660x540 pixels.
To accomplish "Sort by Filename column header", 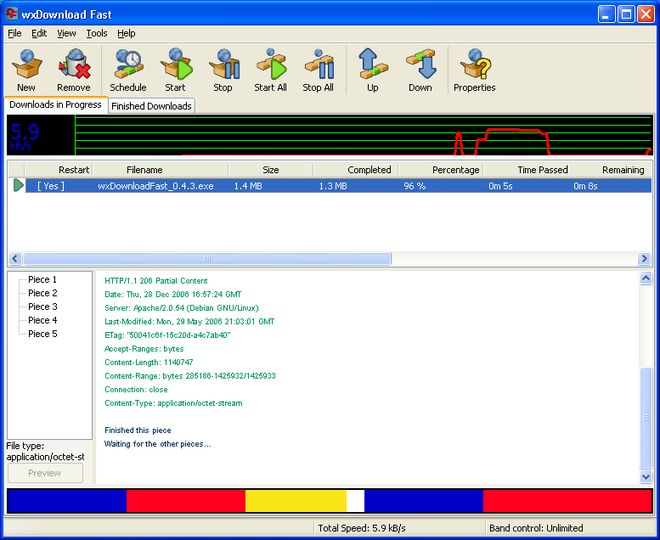I will 160,170.
